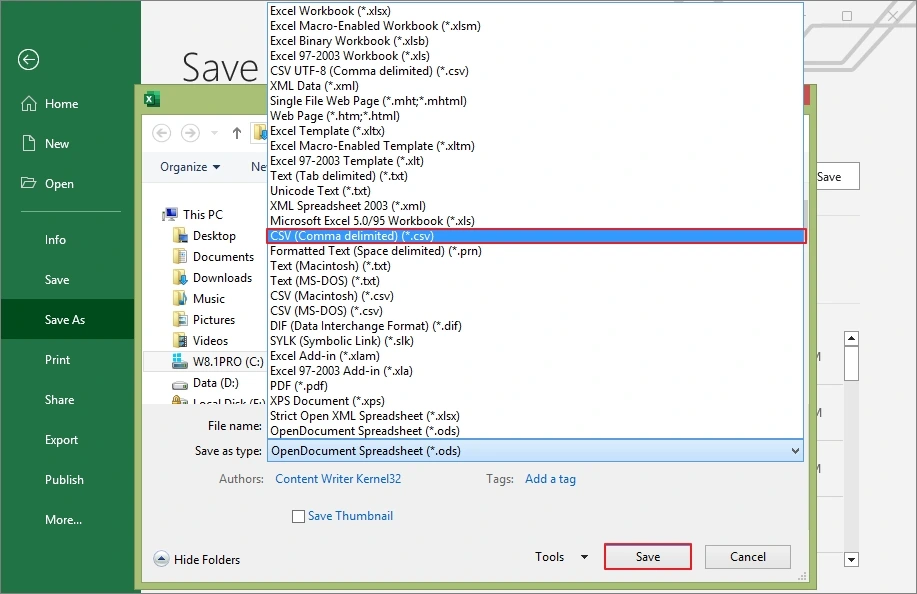Screen dimensions: 917x594
Task: Click the Excel icon in dialog title bar
Action: 151,99
